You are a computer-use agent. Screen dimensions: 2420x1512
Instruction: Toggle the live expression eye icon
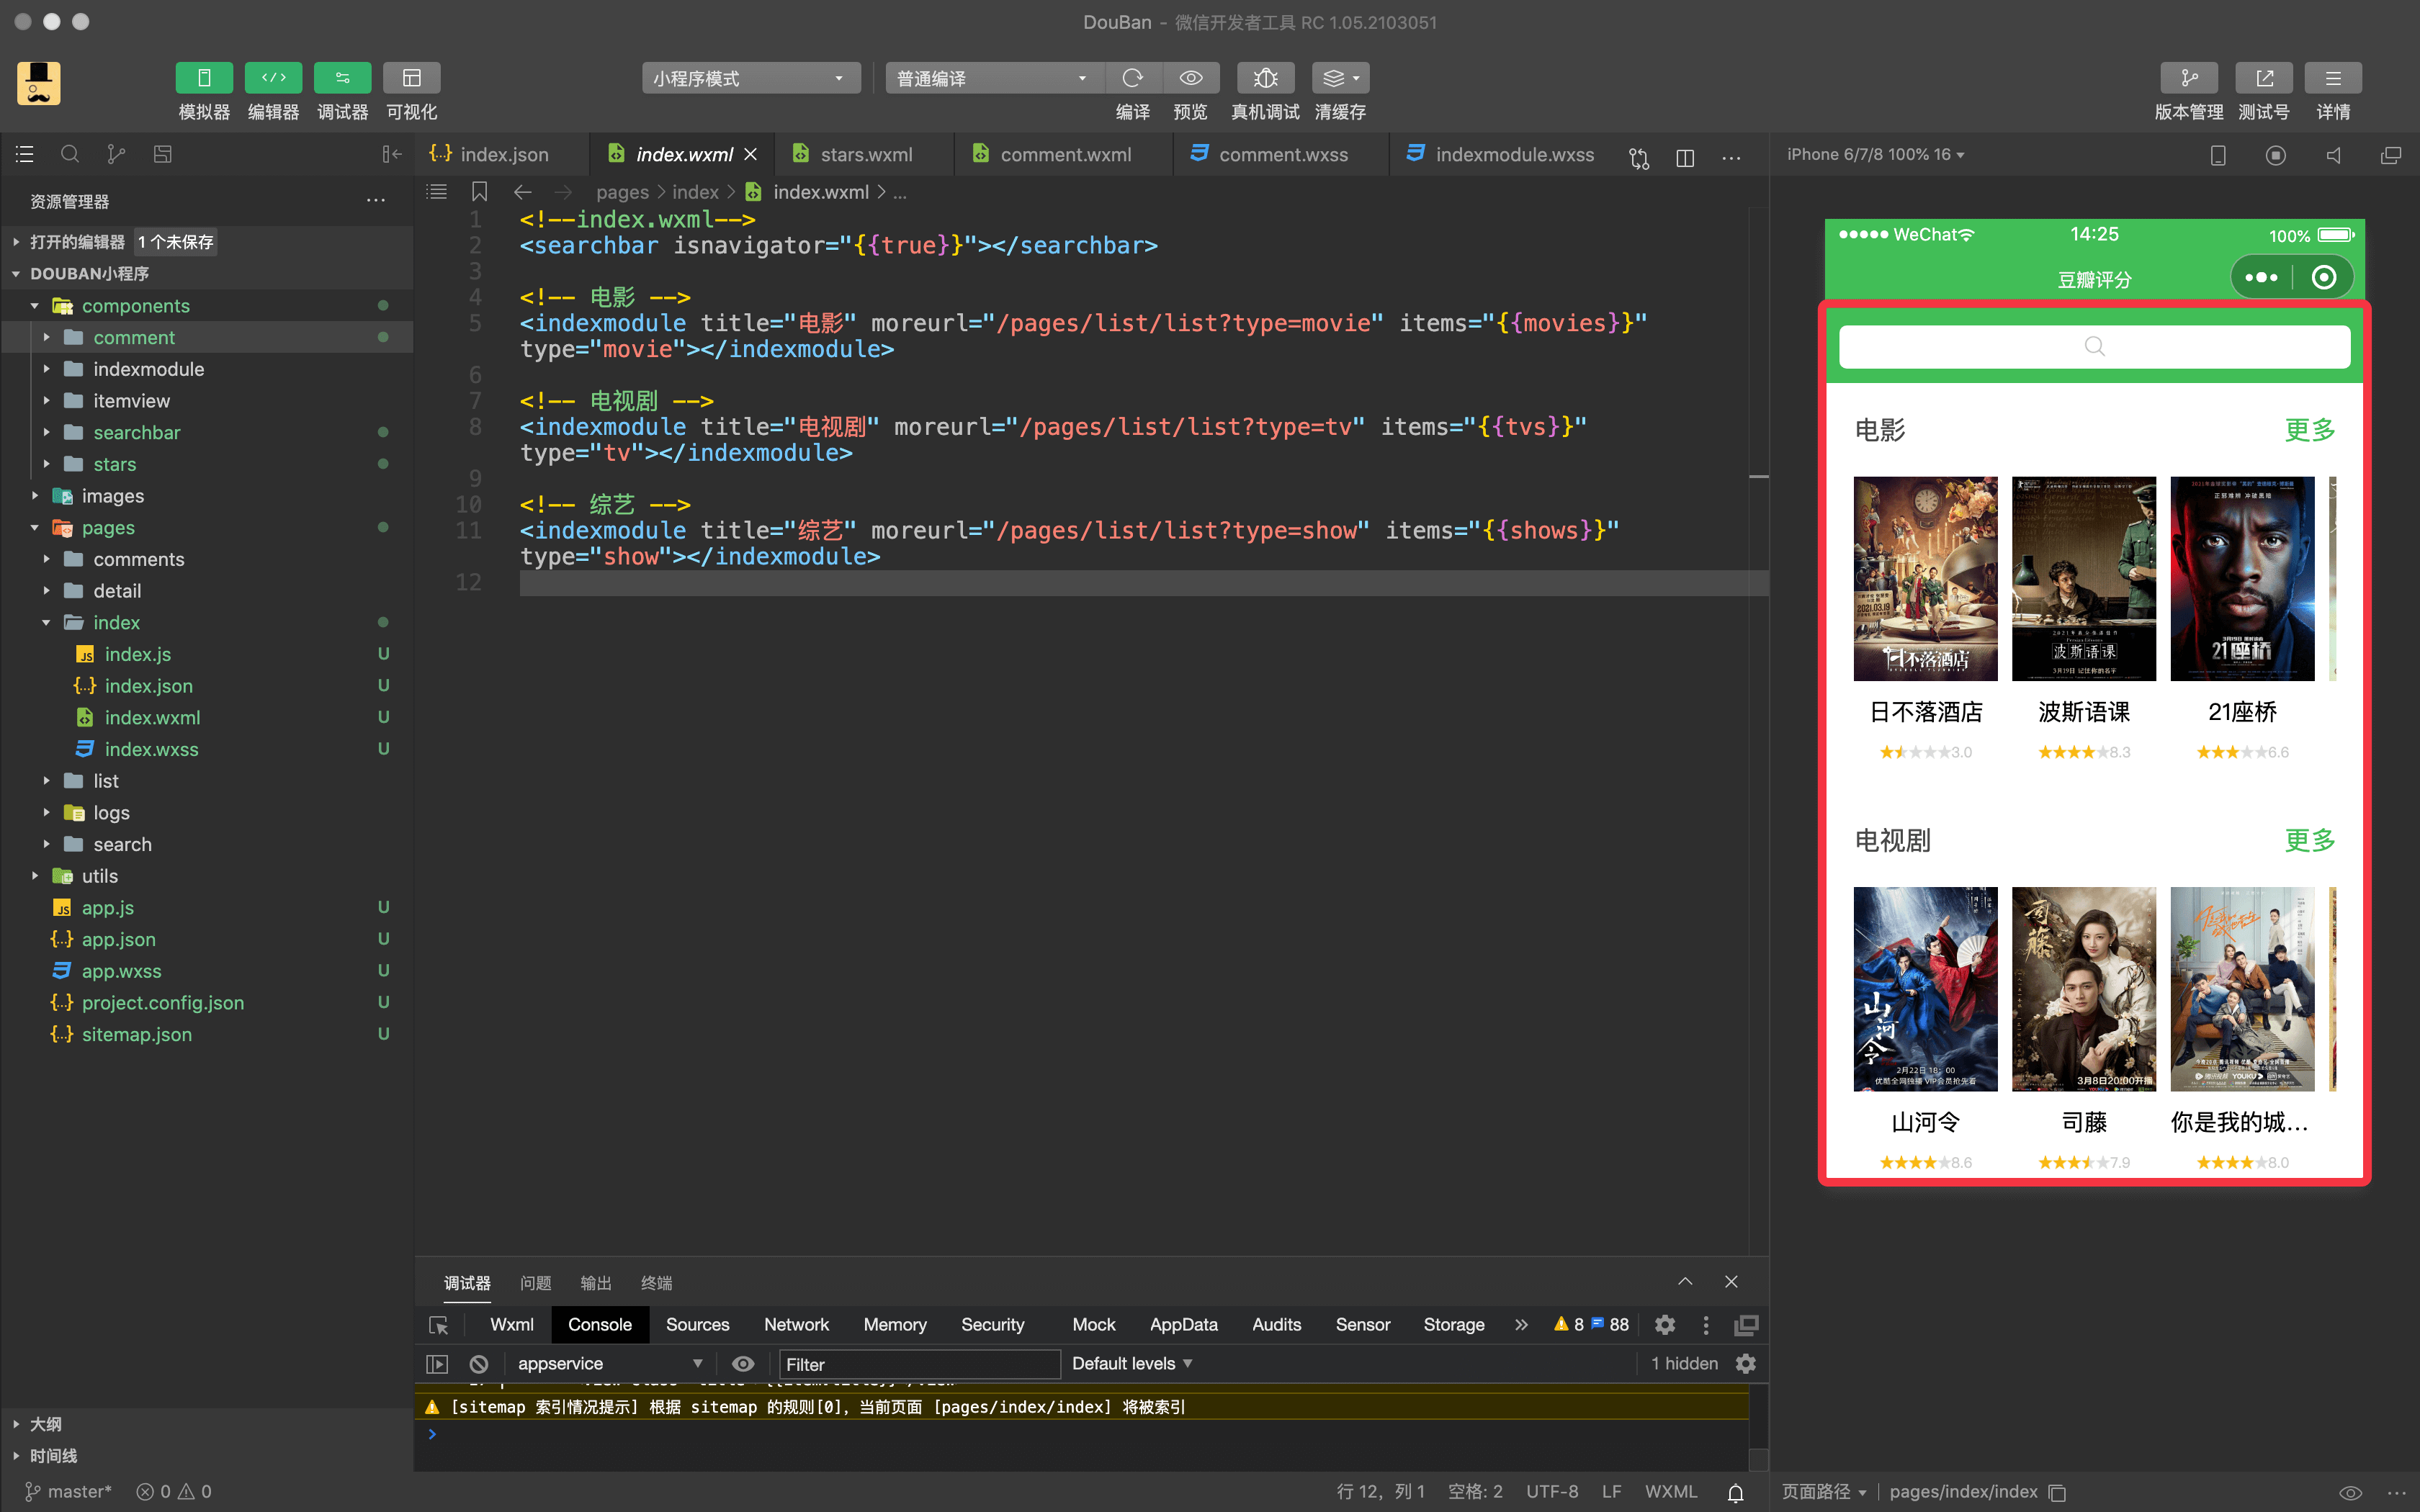[743, 1364]
